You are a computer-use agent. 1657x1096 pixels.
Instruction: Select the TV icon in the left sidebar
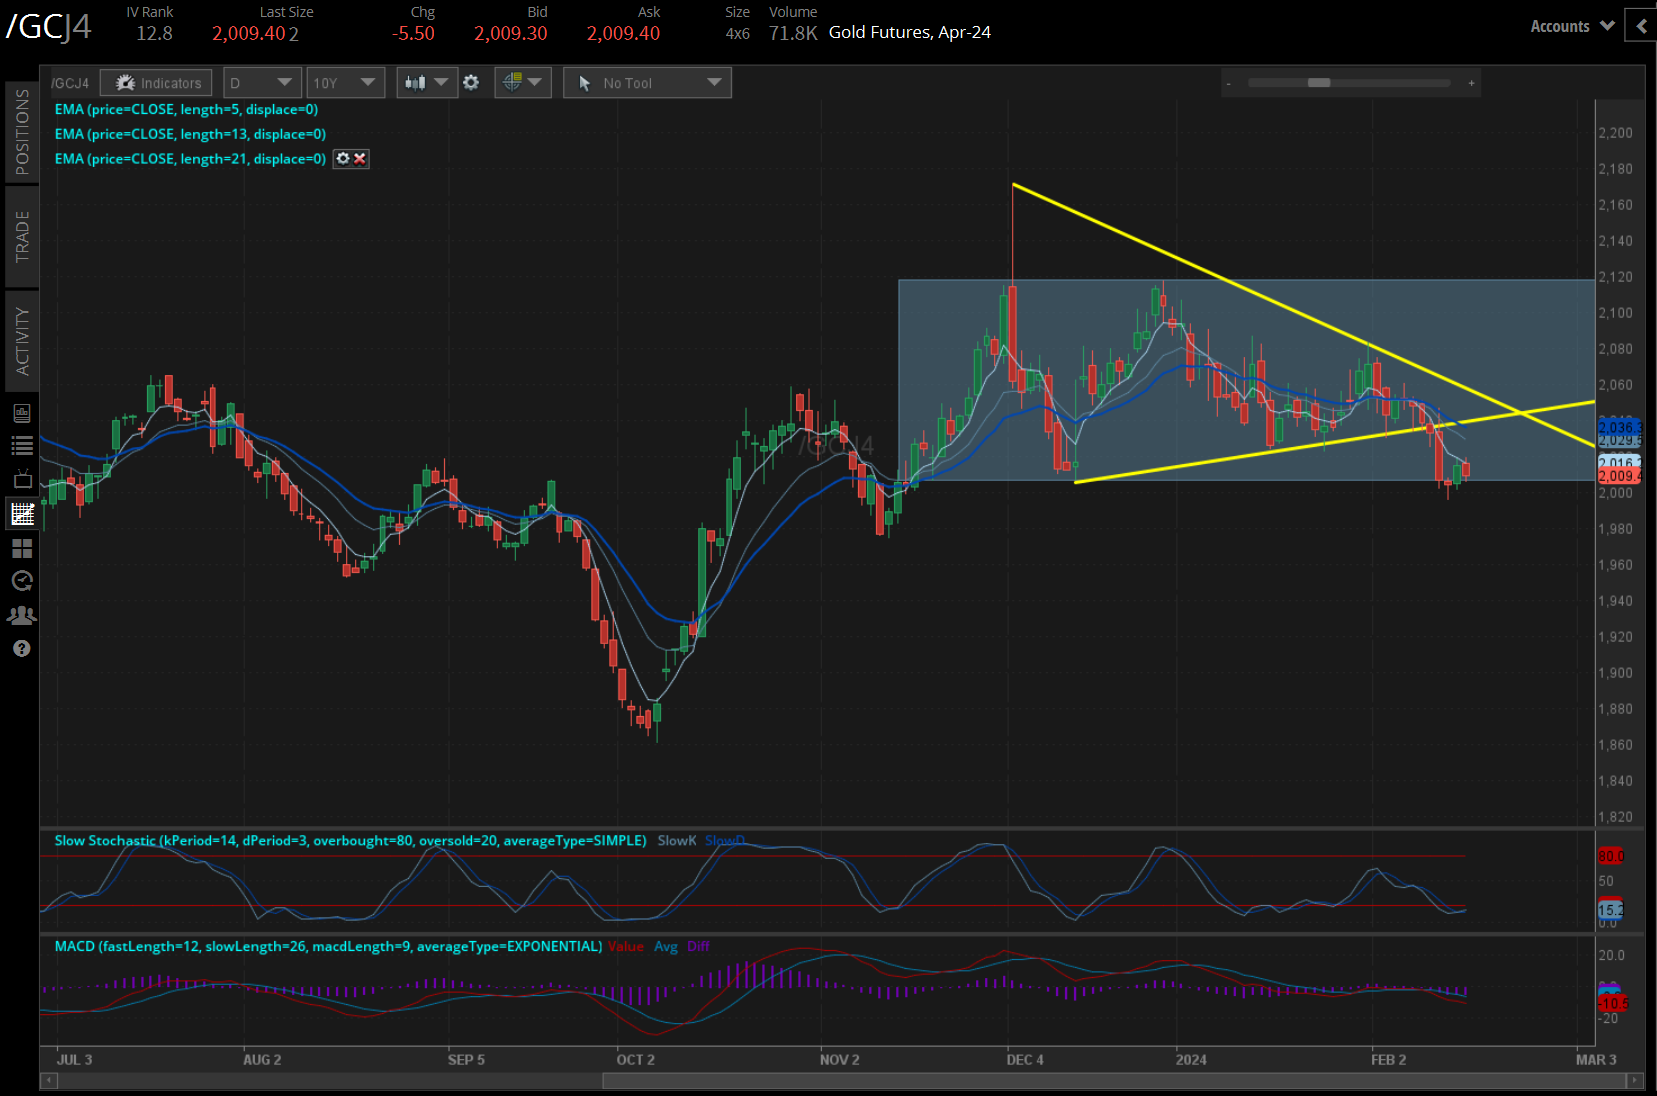click(x=22, y=479)
